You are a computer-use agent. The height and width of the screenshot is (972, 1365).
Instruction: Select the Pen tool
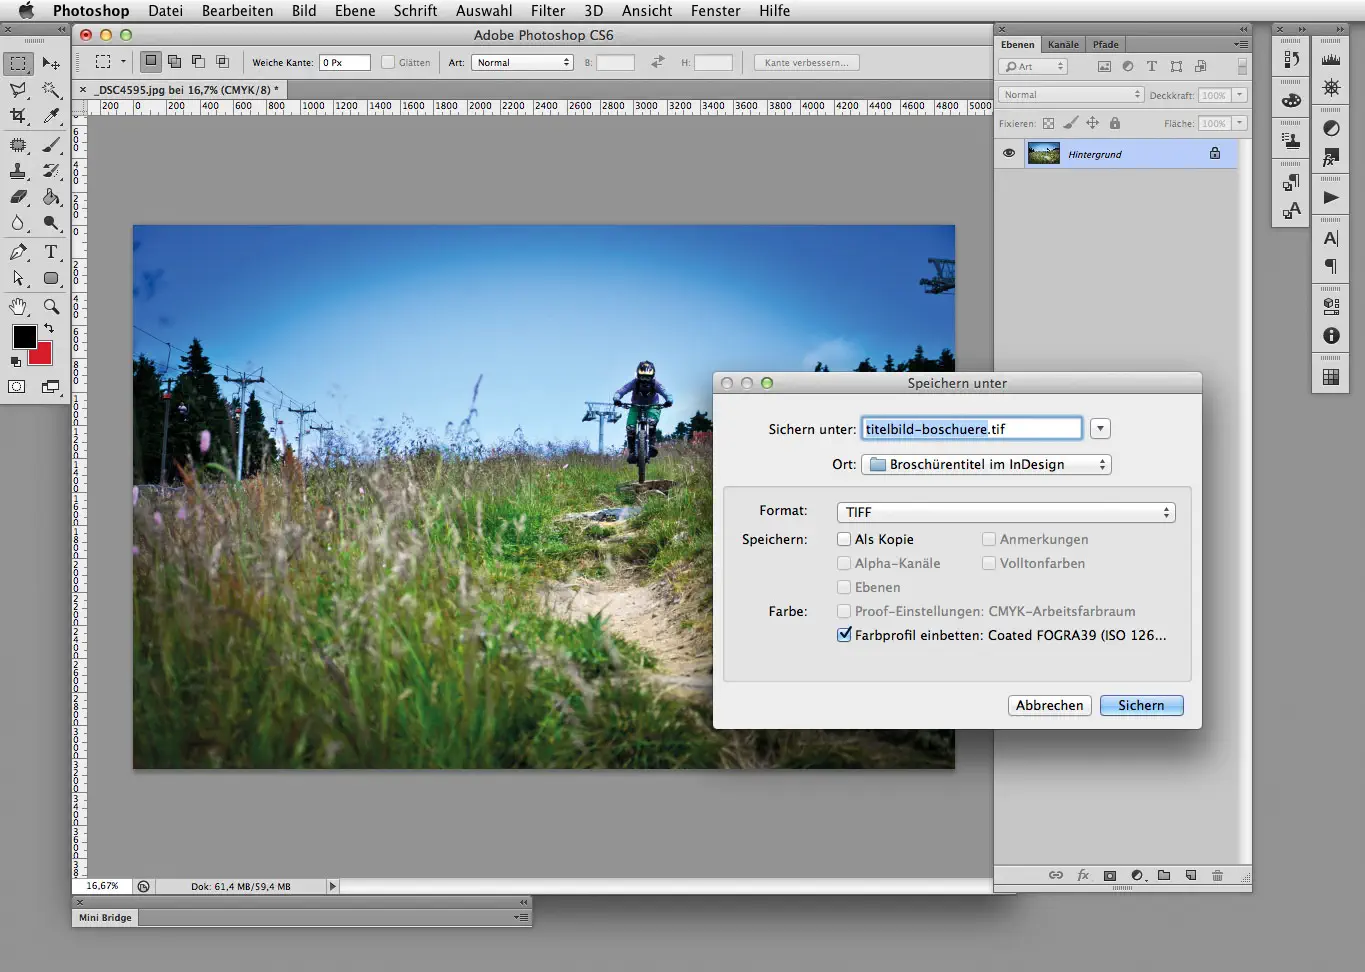18,251
